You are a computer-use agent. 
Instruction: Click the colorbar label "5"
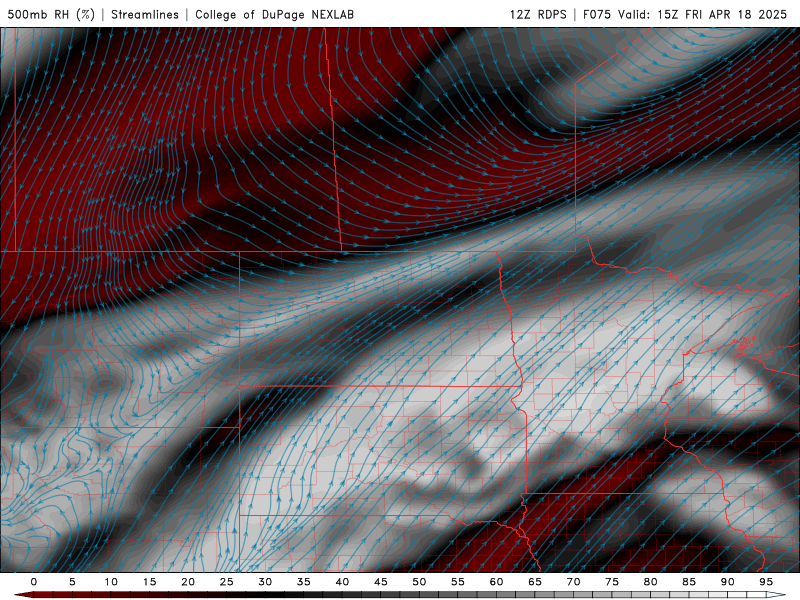(72, 582)
